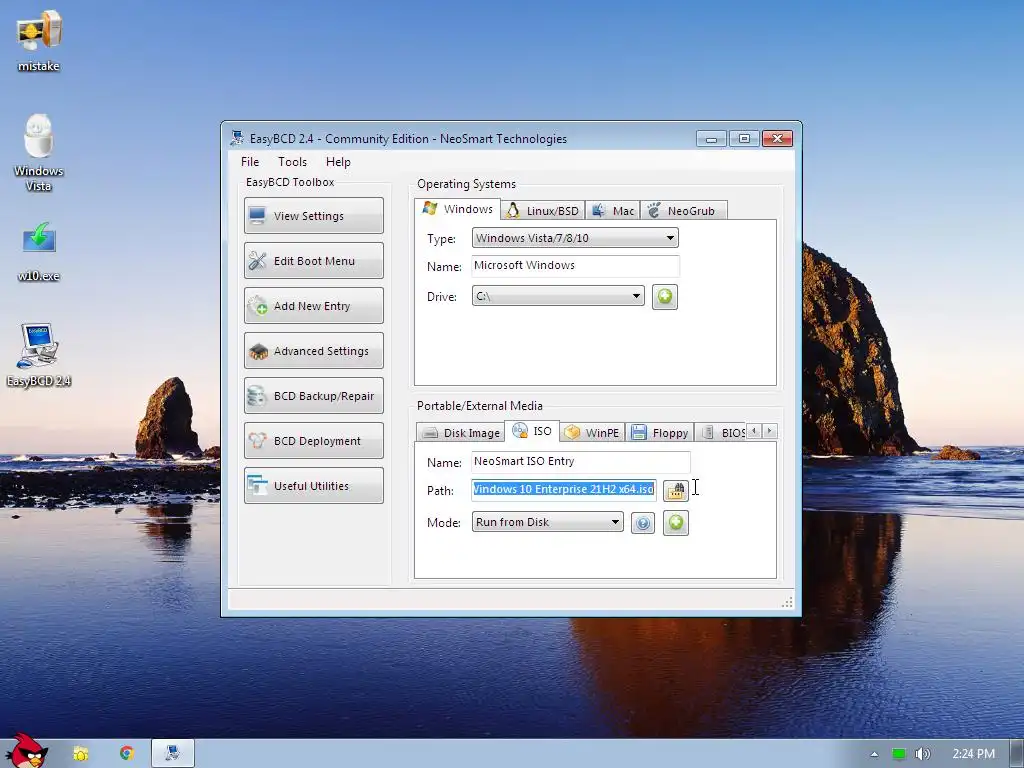Open the Tools menu
The image size is (1024, 768).
(292, 162)
